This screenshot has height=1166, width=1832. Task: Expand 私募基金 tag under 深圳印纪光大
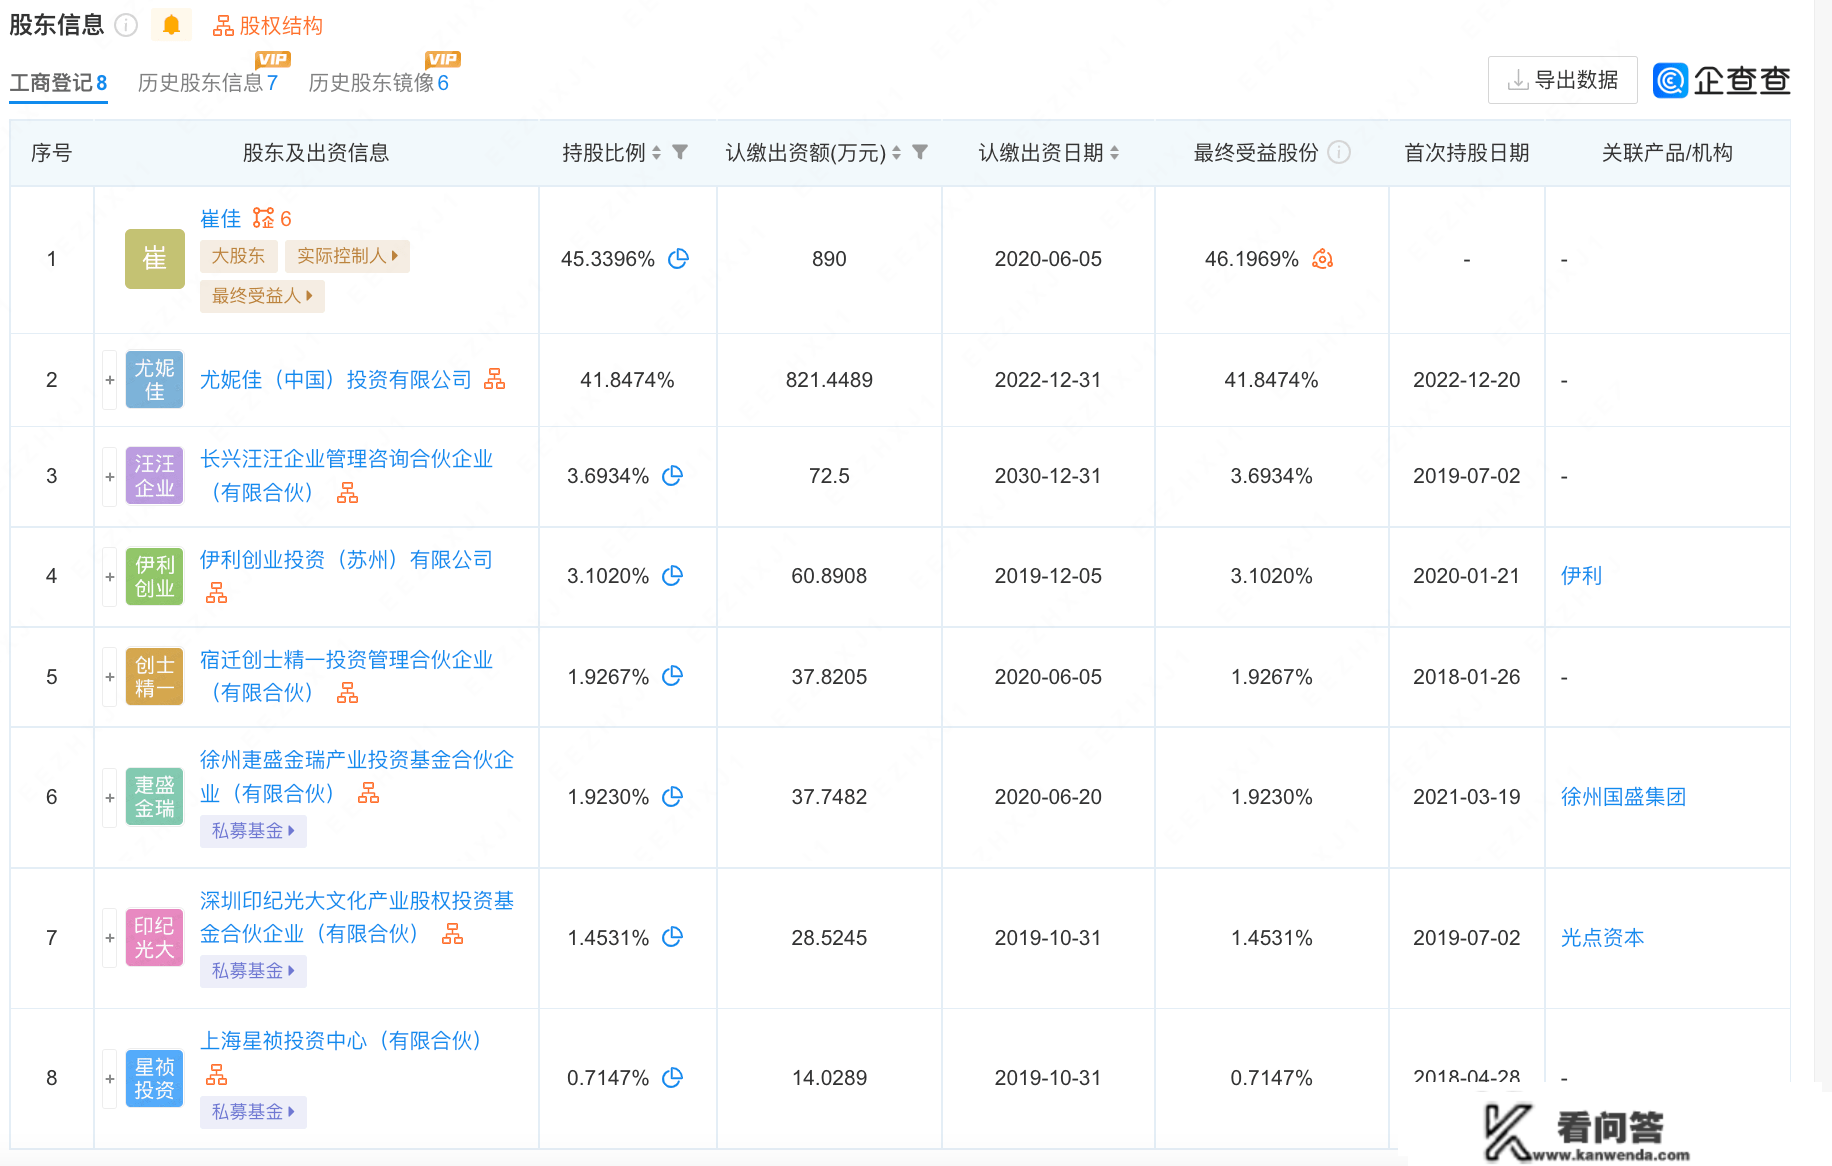pos(253,971)
